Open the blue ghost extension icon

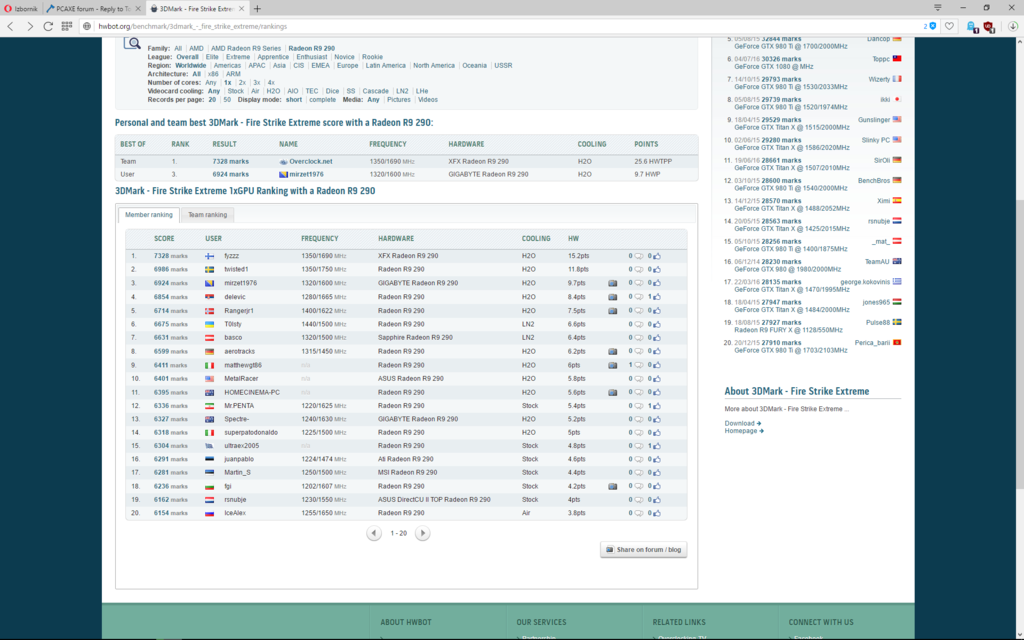coord(972,27)
